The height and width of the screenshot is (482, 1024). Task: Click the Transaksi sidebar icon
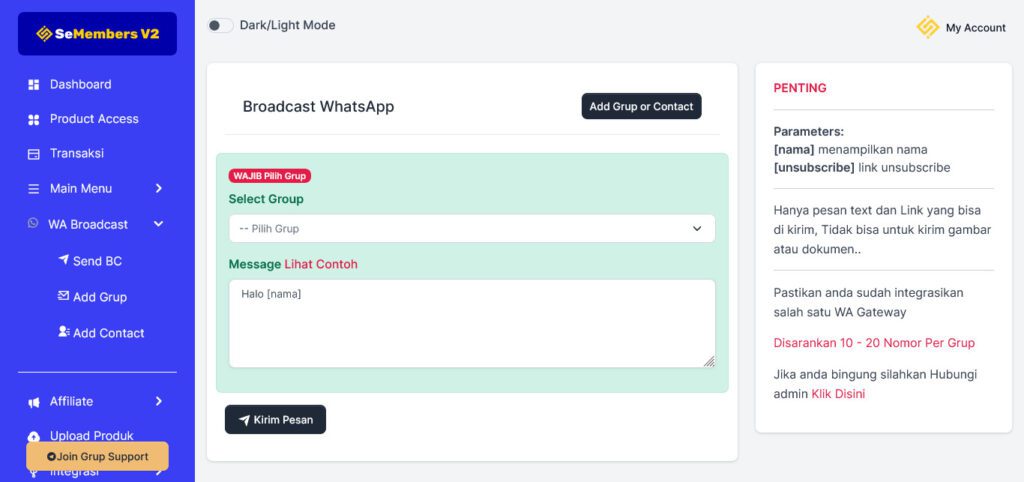tap(33, 154)
